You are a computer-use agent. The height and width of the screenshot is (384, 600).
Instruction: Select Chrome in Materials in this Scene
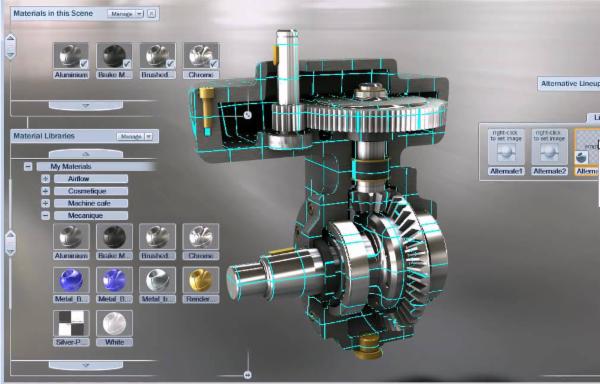201,55
